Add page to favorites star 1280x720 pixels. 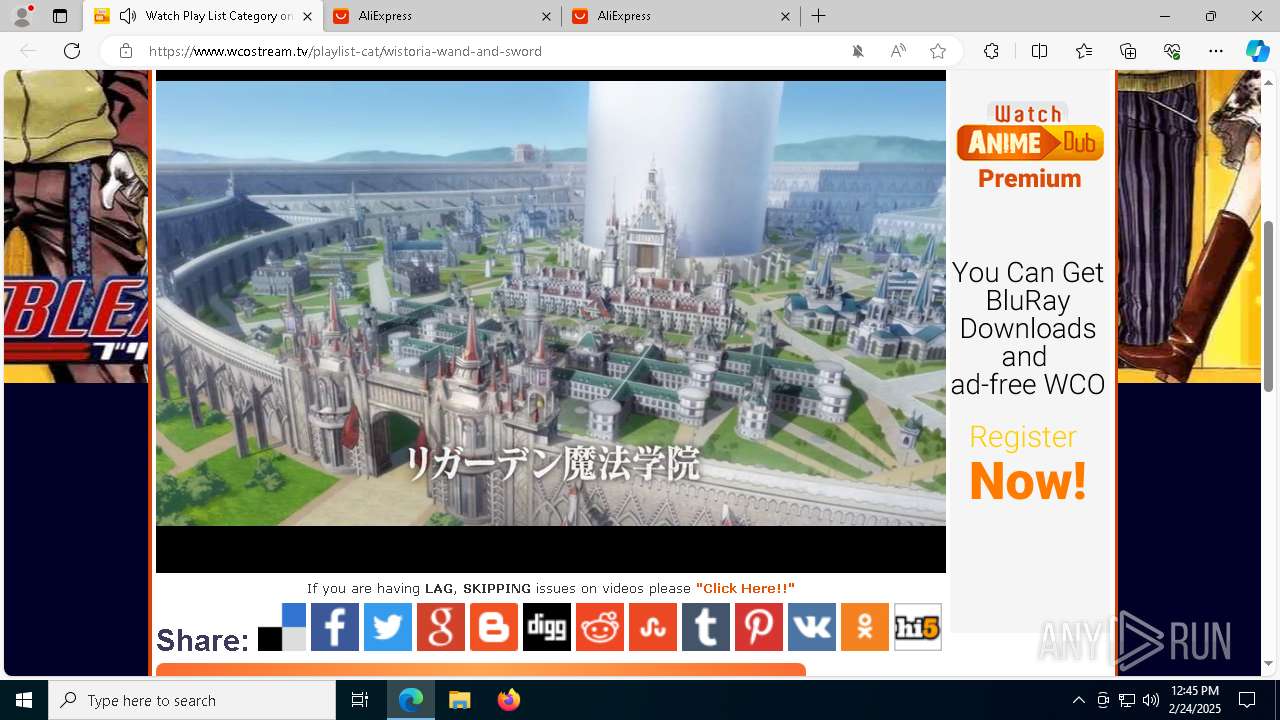pyautogui.click(x=938, y=51)
